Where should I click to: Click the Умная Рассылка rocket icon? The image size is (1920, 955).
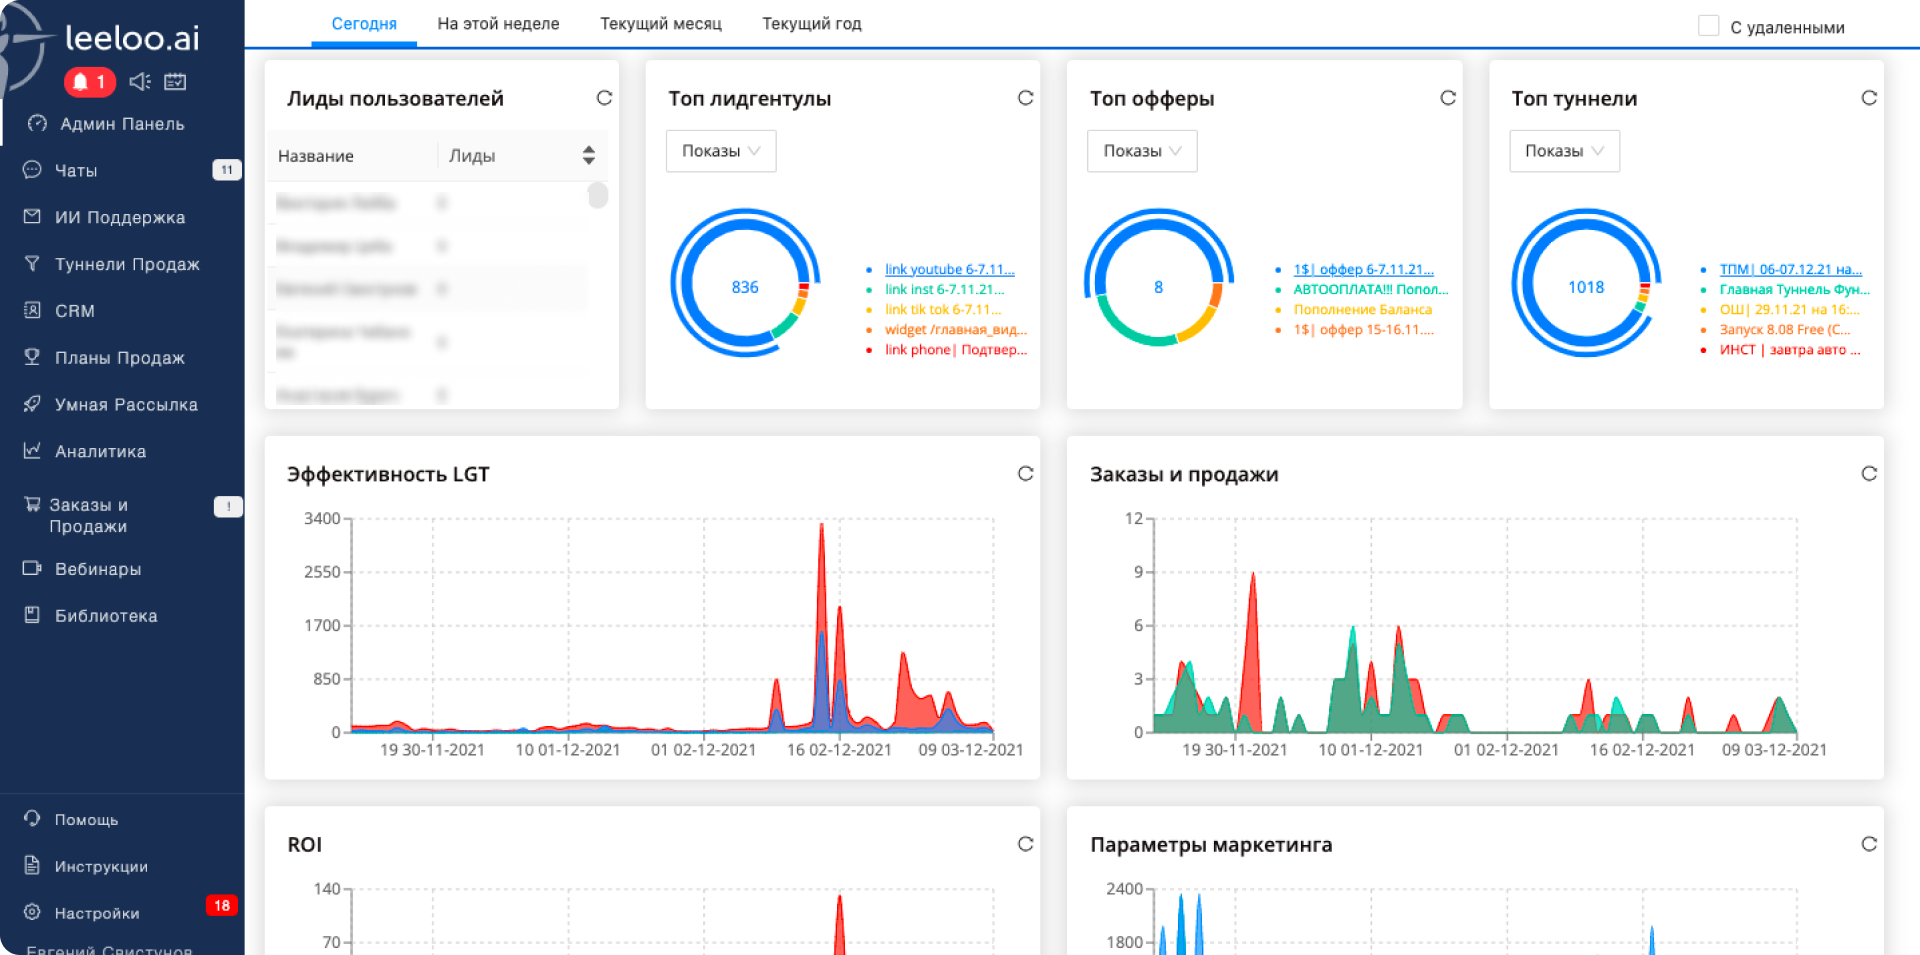point(32,404)
